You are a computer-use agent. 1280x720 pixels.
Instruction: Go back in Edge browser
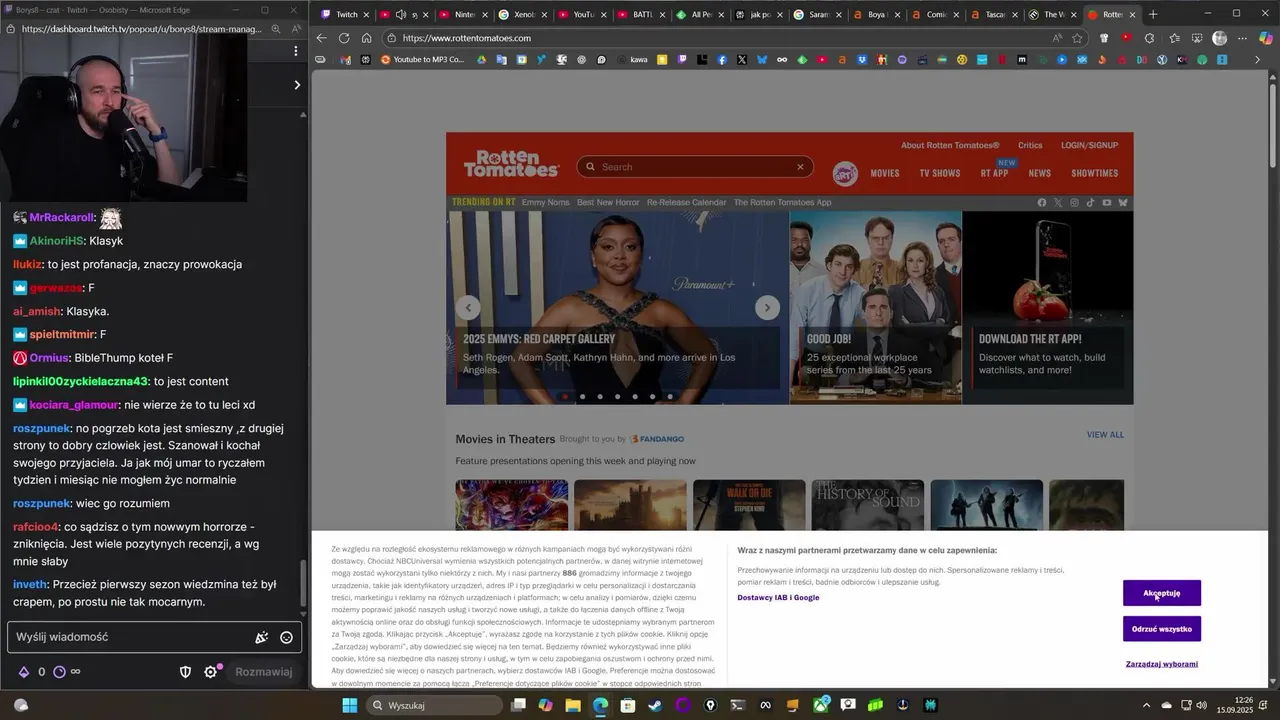tap(321, 38)
